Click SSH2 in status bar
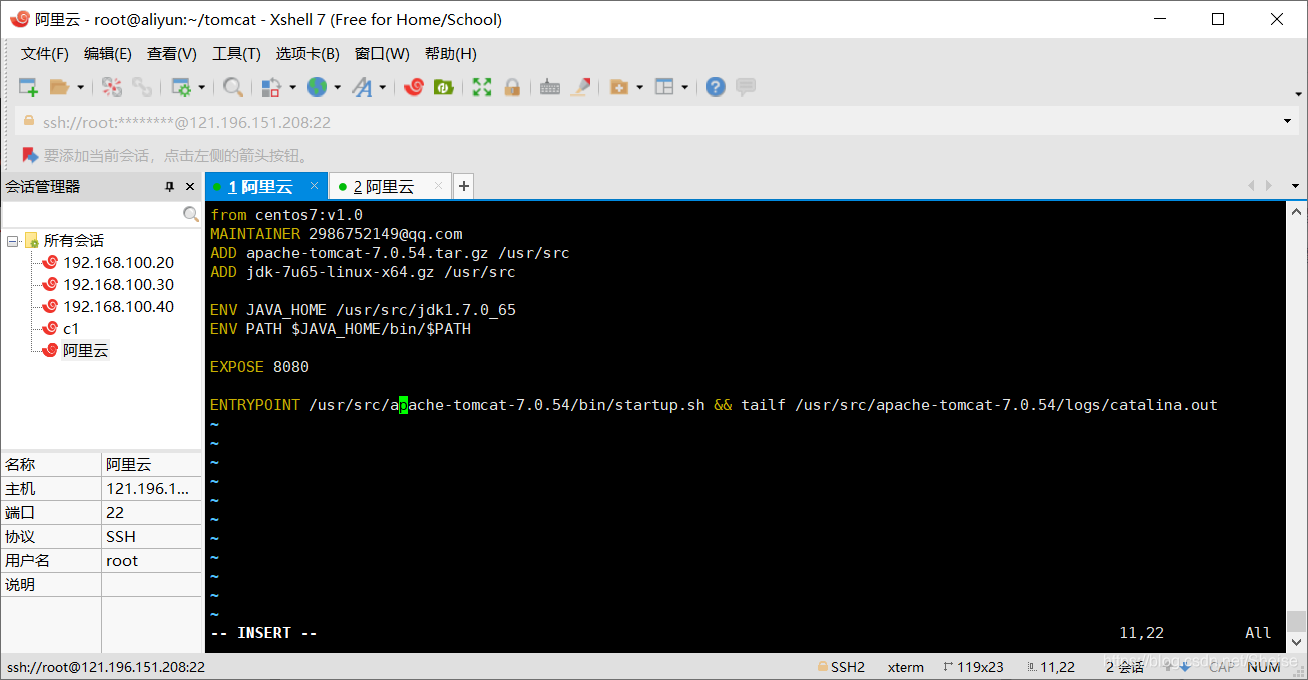1308x680 pixels. tap(841, 667)
